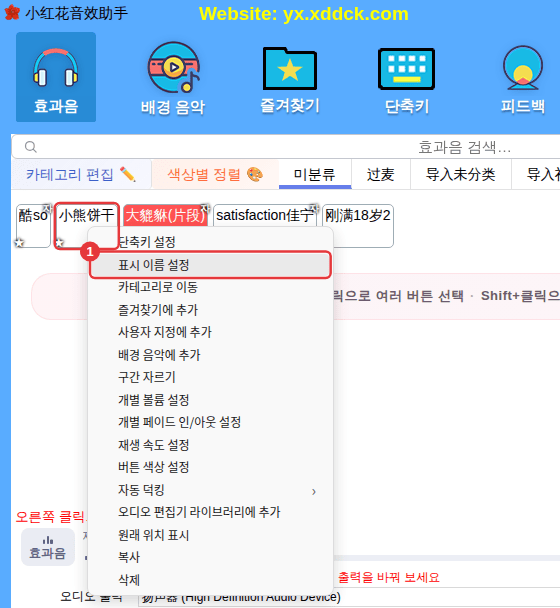Image resolution: width=560 pixels, height=608 pixels.
Task: Toggle favorite star on 酷so button
Action: 19,243
